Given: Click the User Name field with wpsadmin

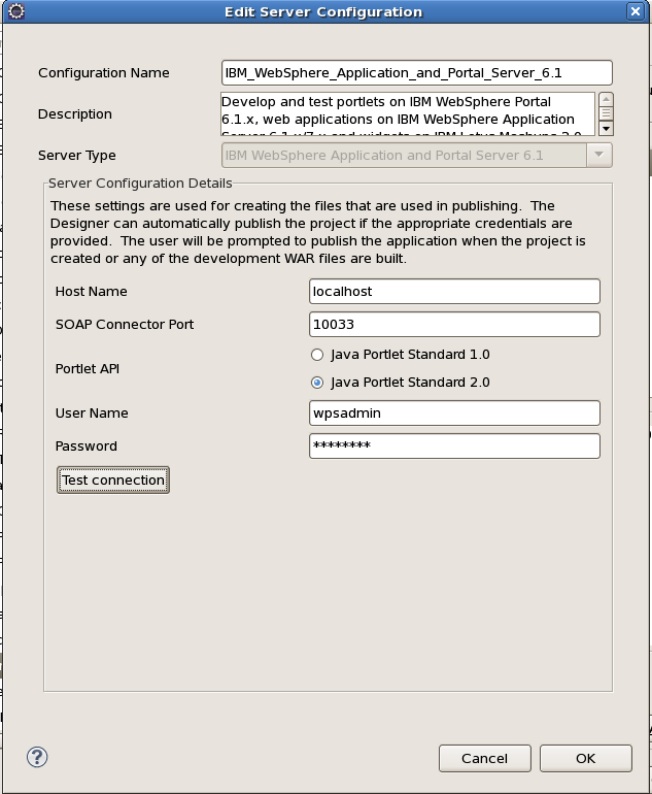Looking at the screenshot, I should coord(455,413).
